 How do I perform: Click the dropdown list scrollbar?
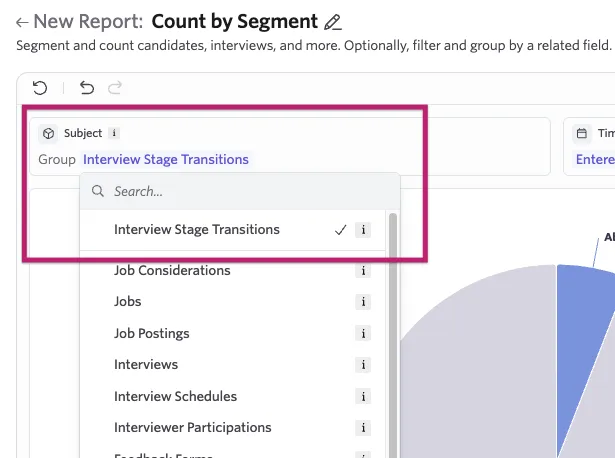coord(393,335)
